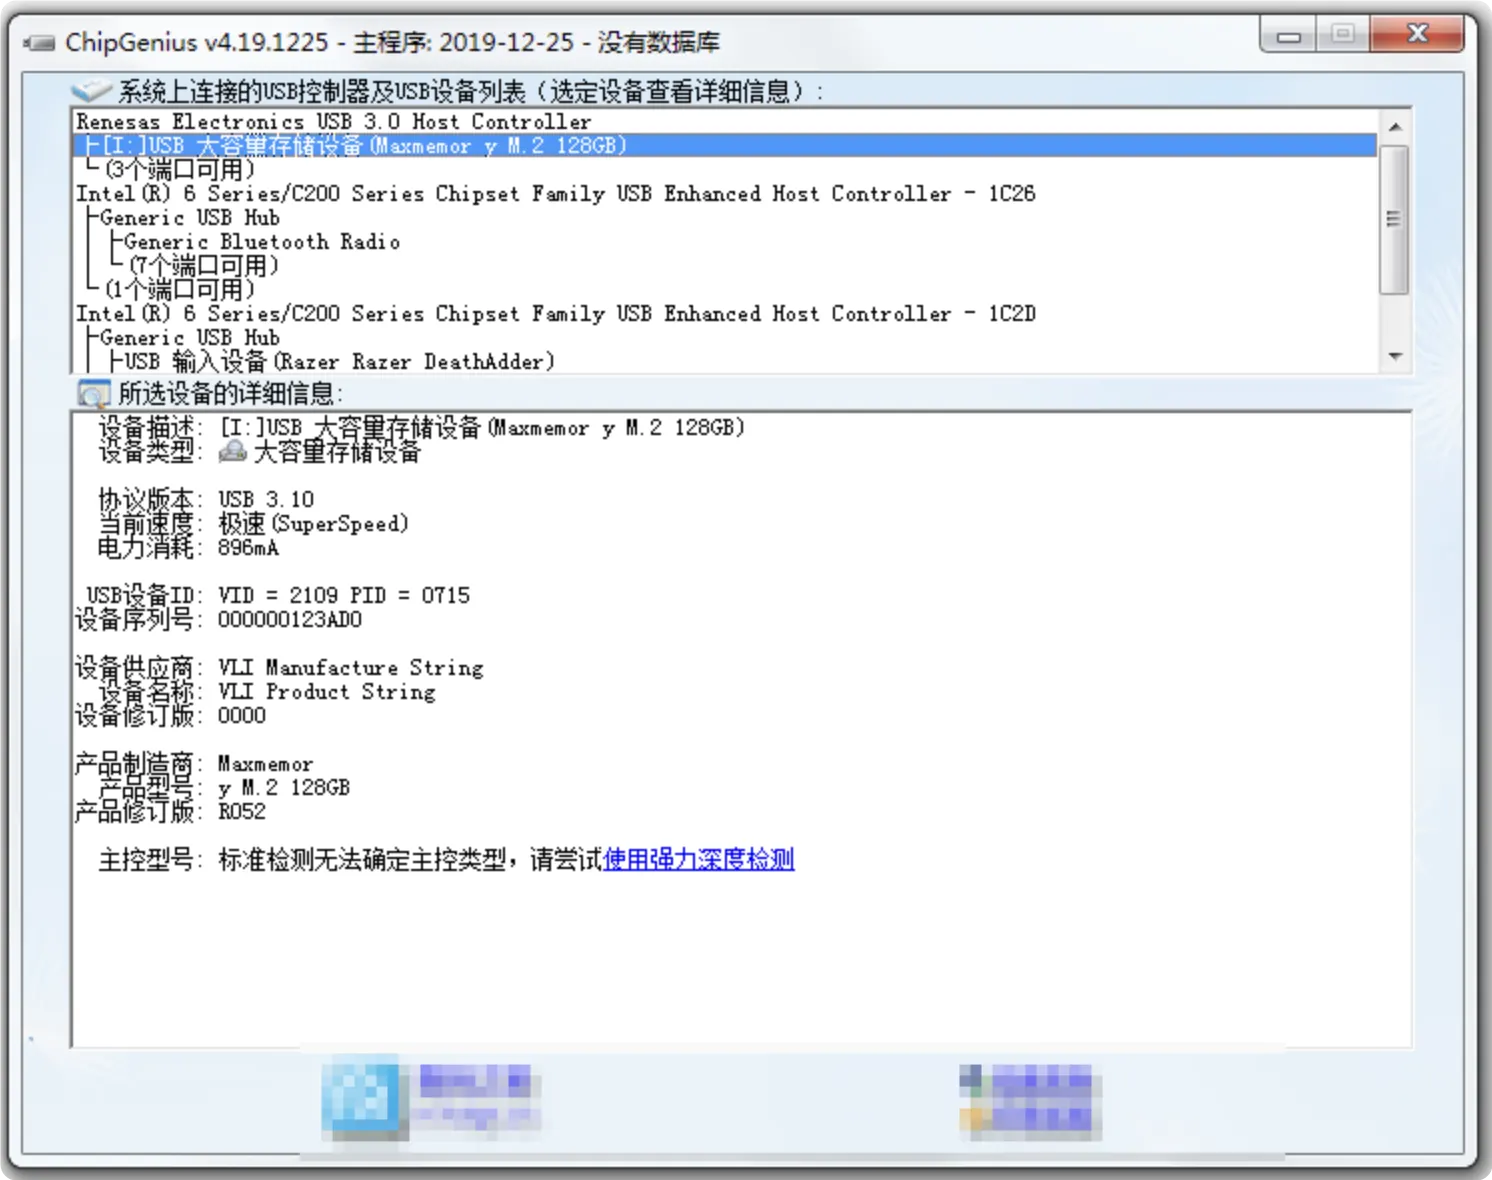Click the magnifier icon beside device details heading
The height and width of the screenshot is (1180, 1492).
pos(93,394)
